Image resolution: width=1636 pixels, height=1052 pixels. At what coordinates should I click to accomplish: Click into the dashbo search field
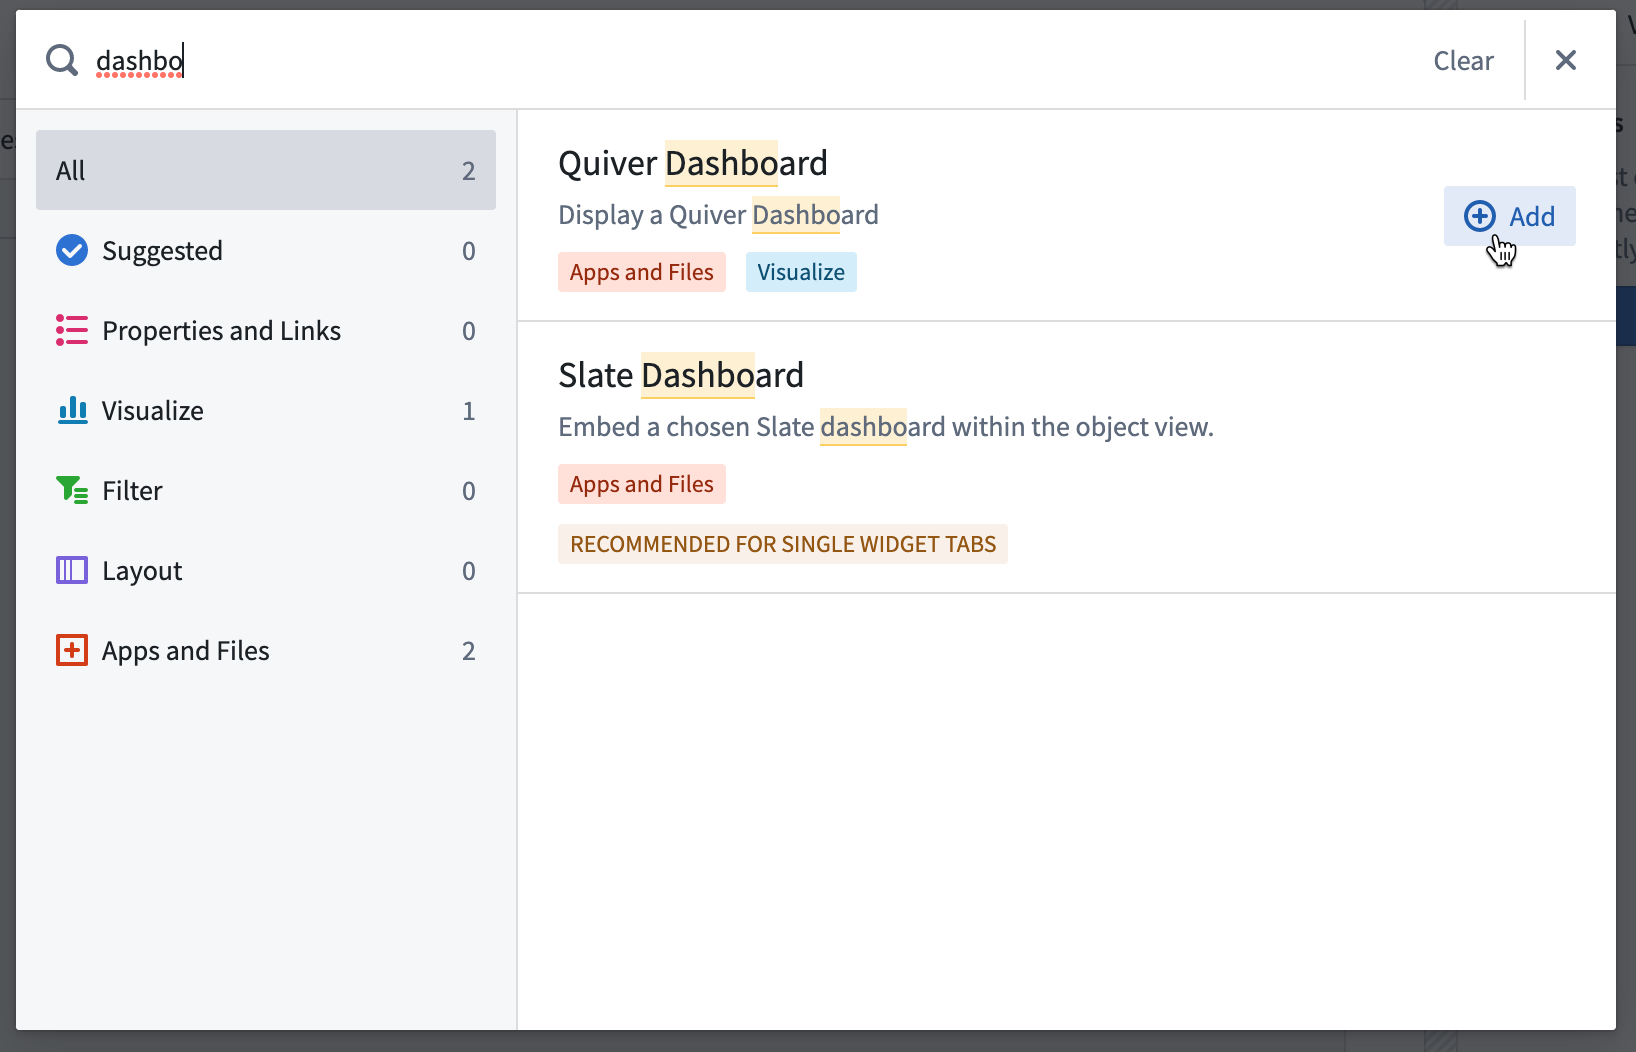click(x=750, y=61)
